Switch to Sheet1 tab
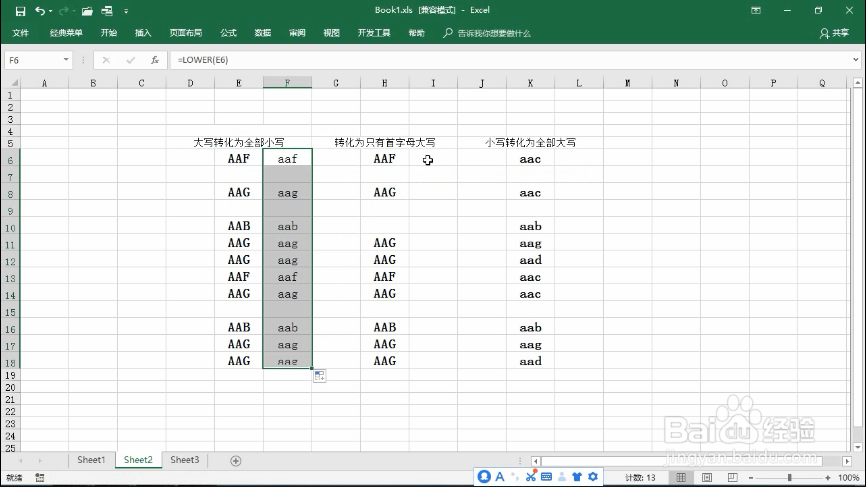Screen dimensions: 866x487 click(91, 460)
